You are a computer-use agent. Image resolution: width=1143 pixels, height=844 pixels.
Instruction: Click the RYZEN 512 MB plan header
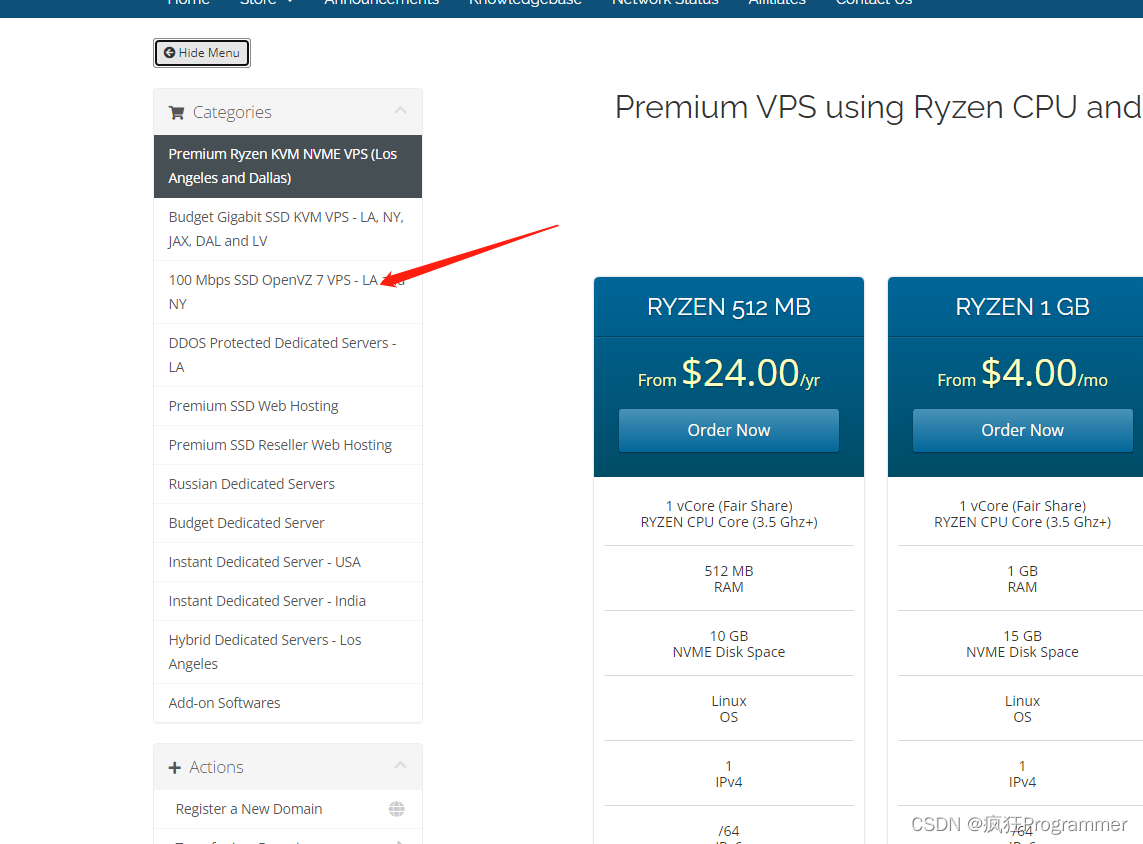pos(728,307)
